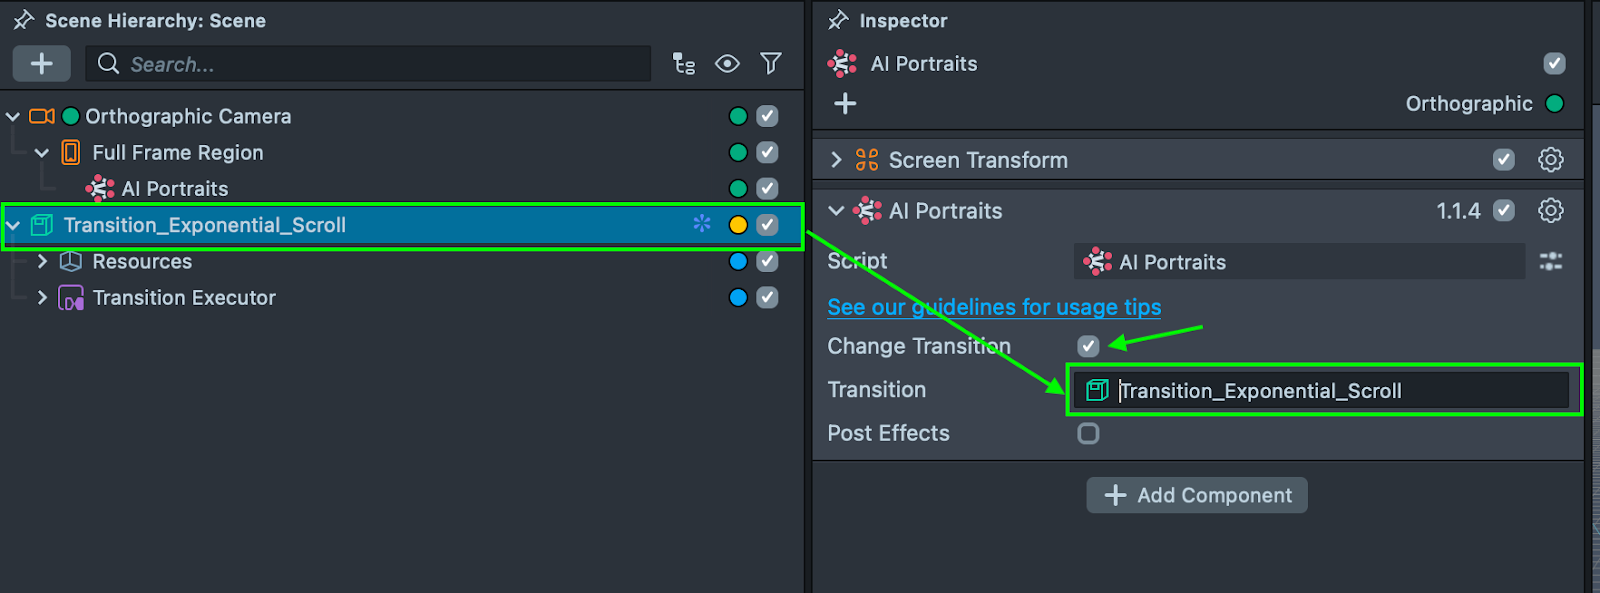The width and height of the screenshot is (1600, 593).
Task: Expand the Screen Transform component
Action: click(x=836, y=160)
